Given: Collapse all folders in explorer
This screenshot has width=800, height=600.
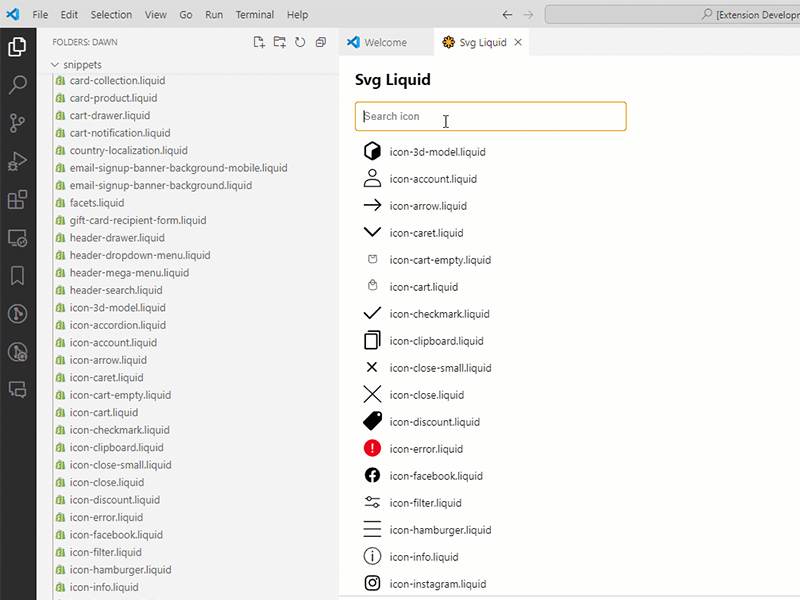Looking at the screenshot, I should coord(321,42).
